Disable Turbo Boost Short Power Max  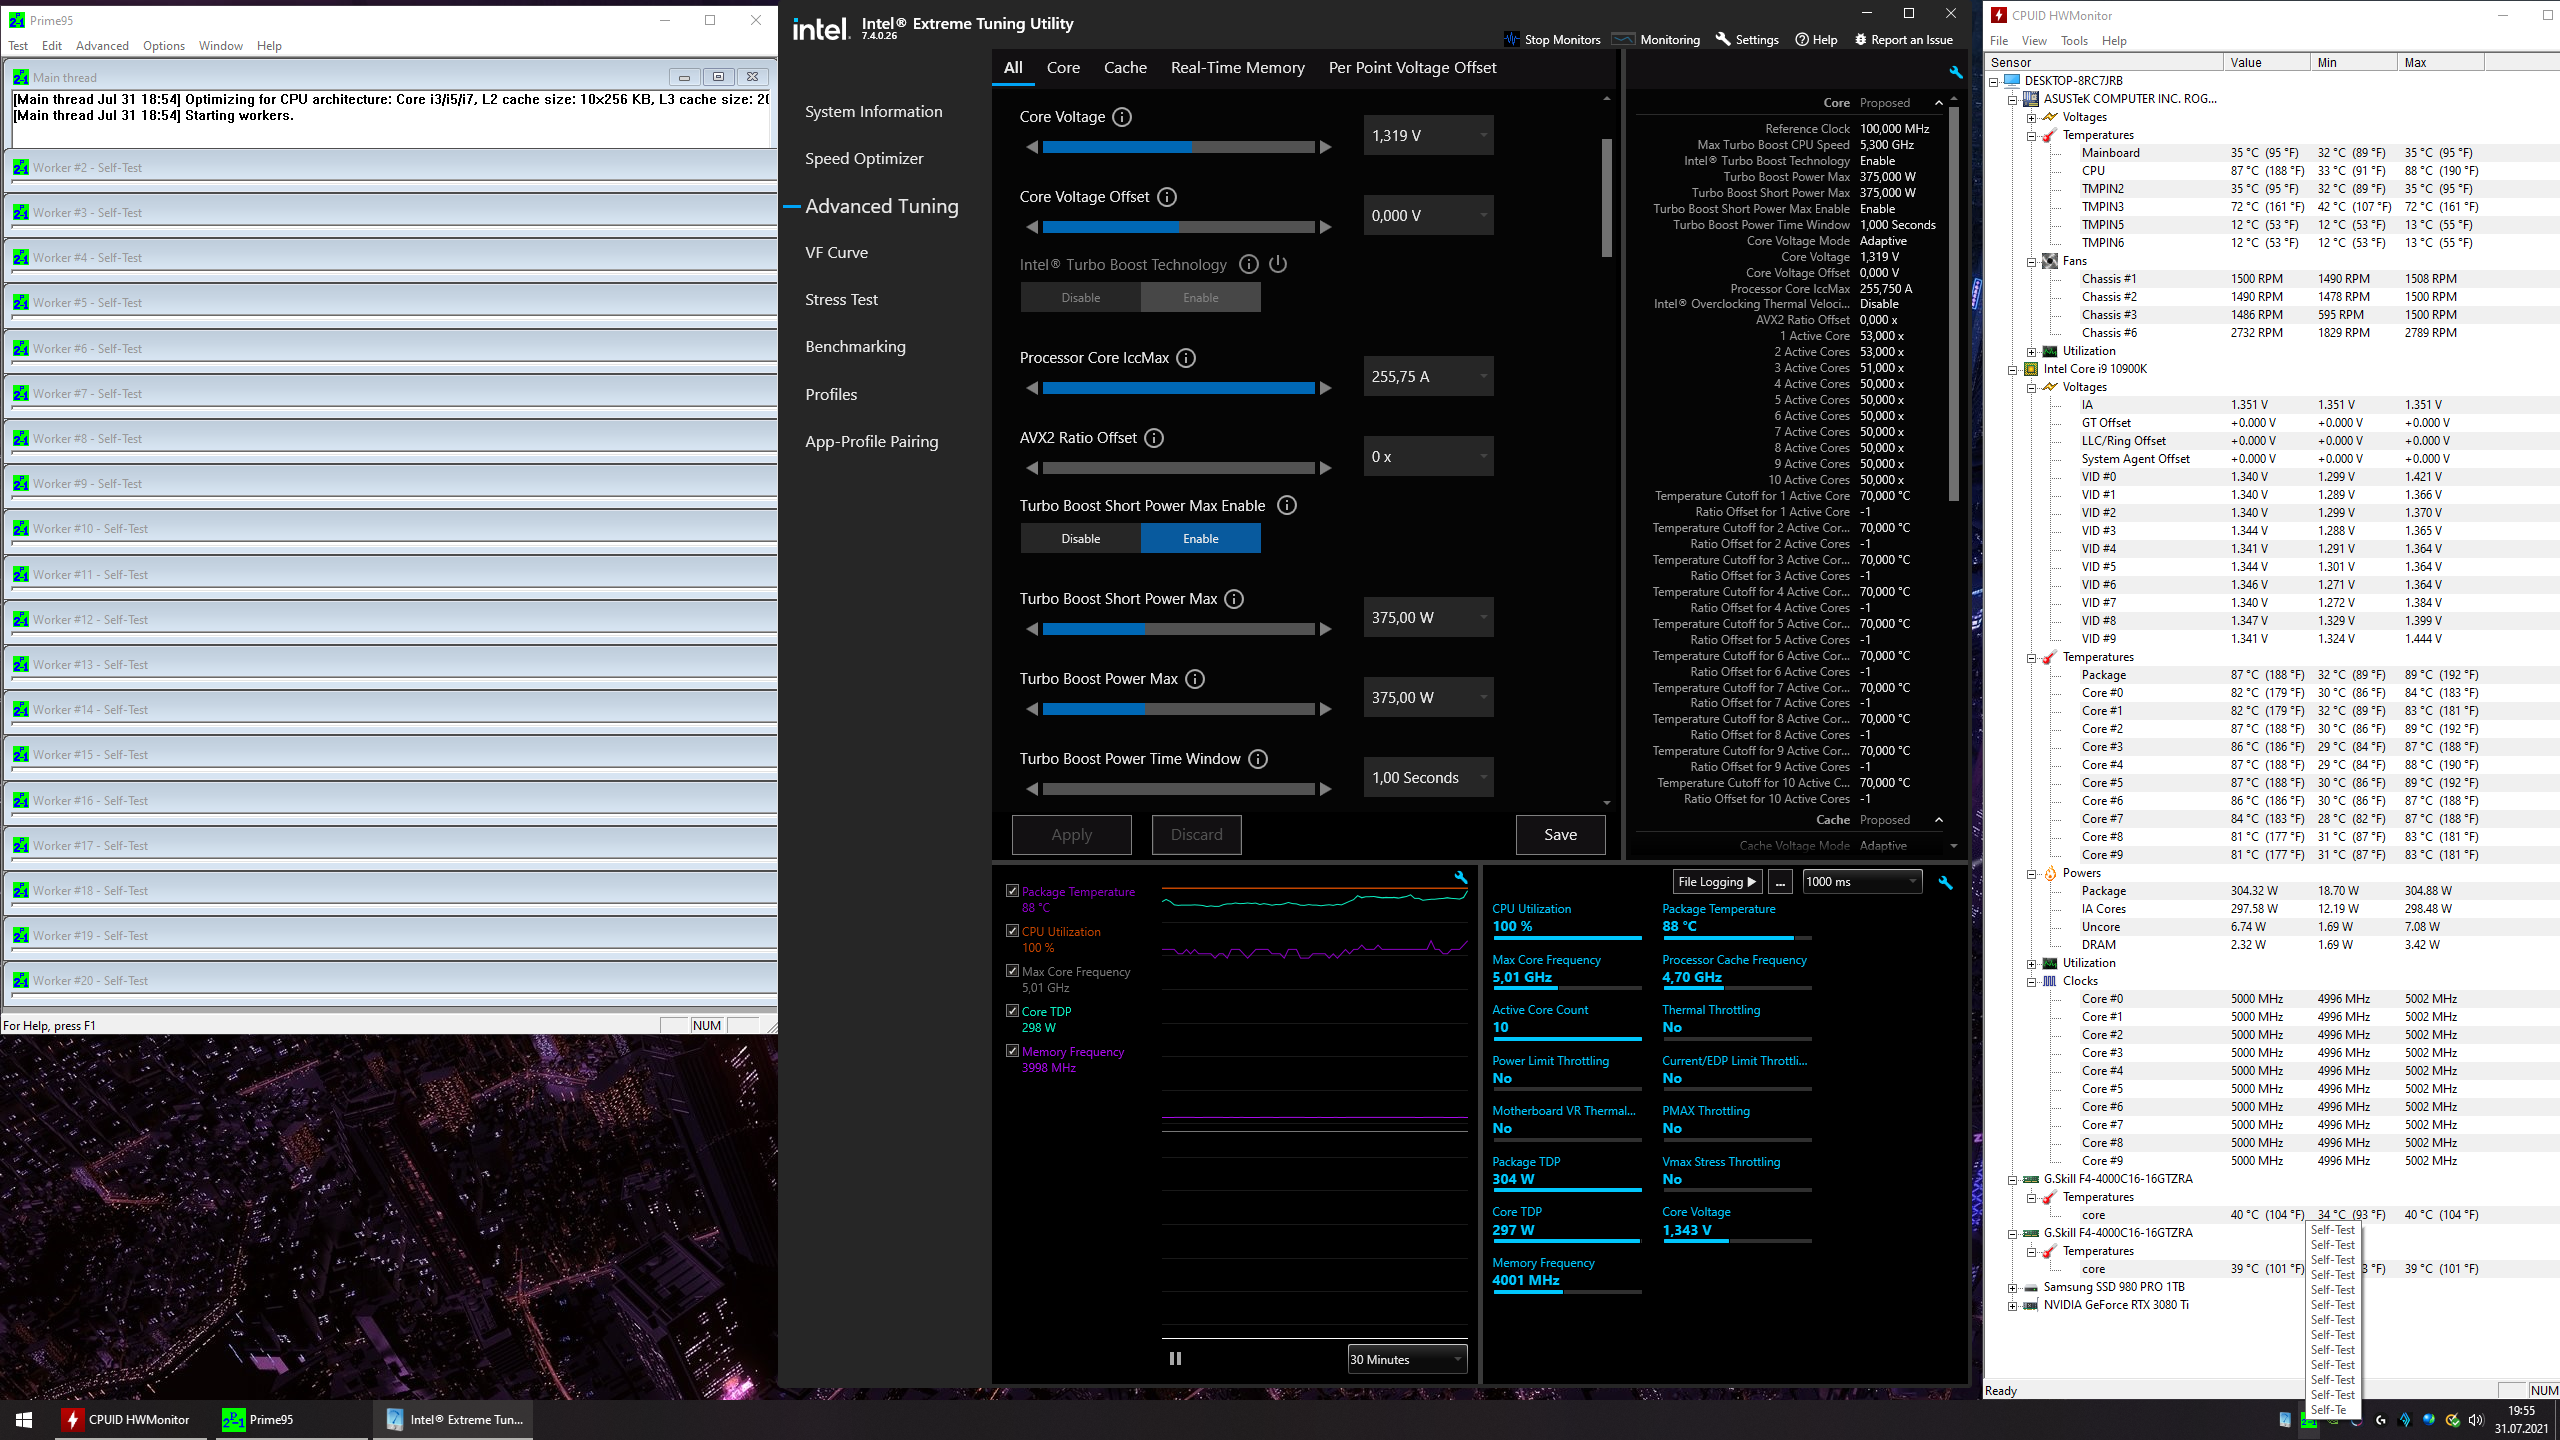1080,538
